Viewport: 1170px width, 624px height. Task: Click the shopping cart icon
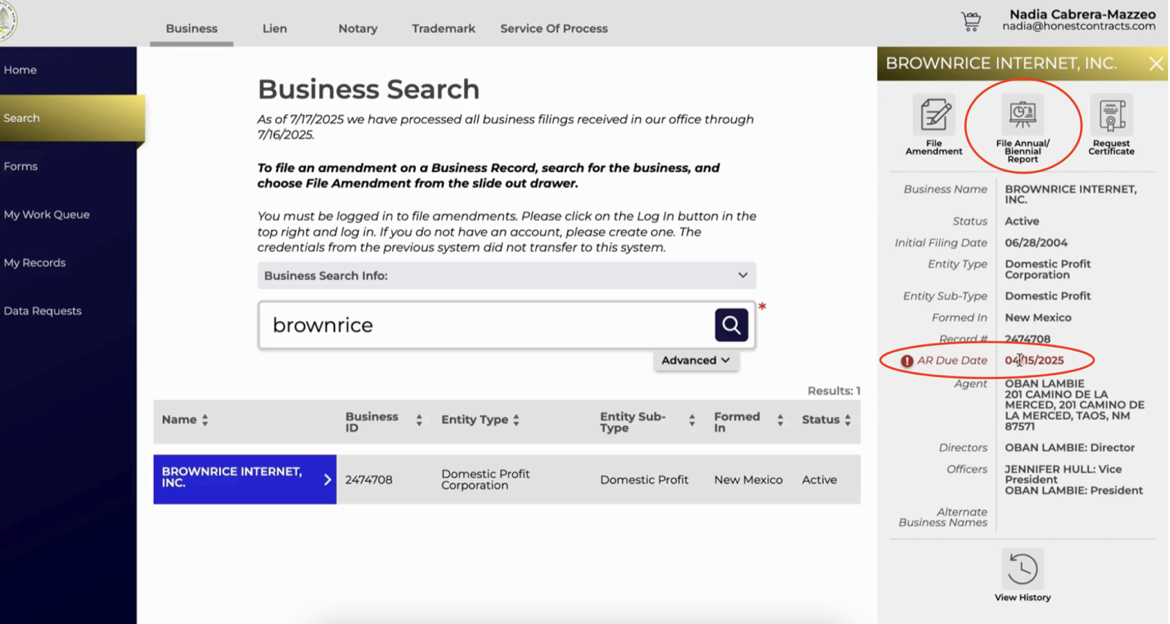[x=970, y=21]
